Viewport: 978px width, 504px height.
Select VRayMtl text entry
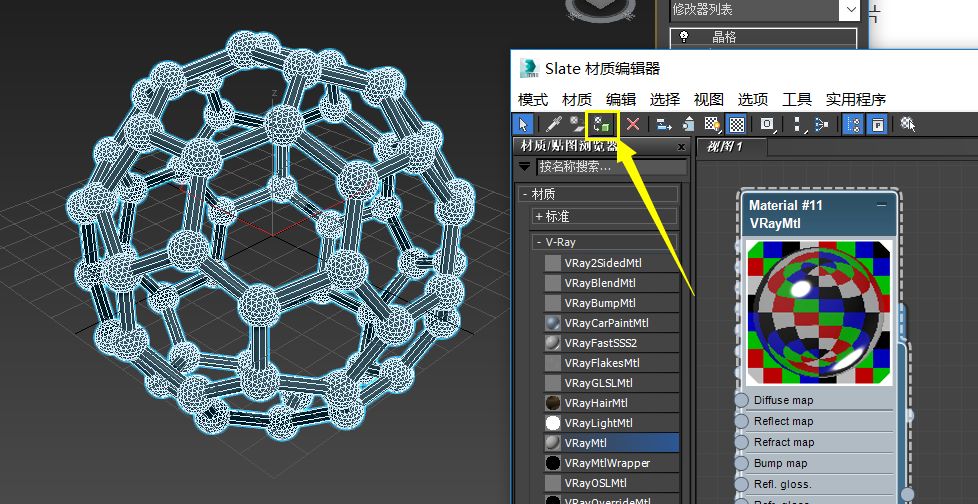[x=586, y=443]
